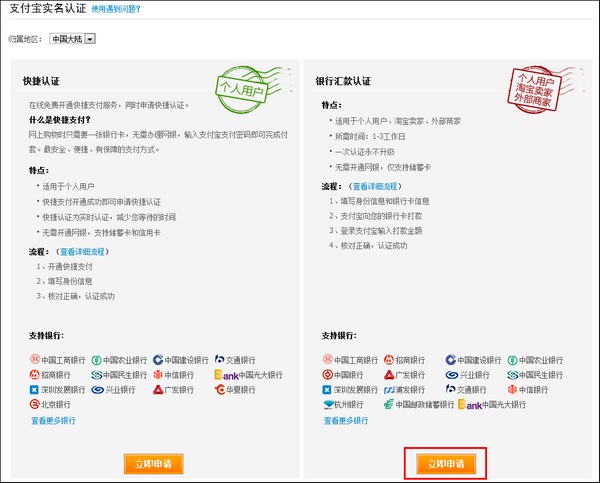Screen dimensions: 600x483
Task: Click the 使用遇到问题? help link
Action: pos(116,9)
